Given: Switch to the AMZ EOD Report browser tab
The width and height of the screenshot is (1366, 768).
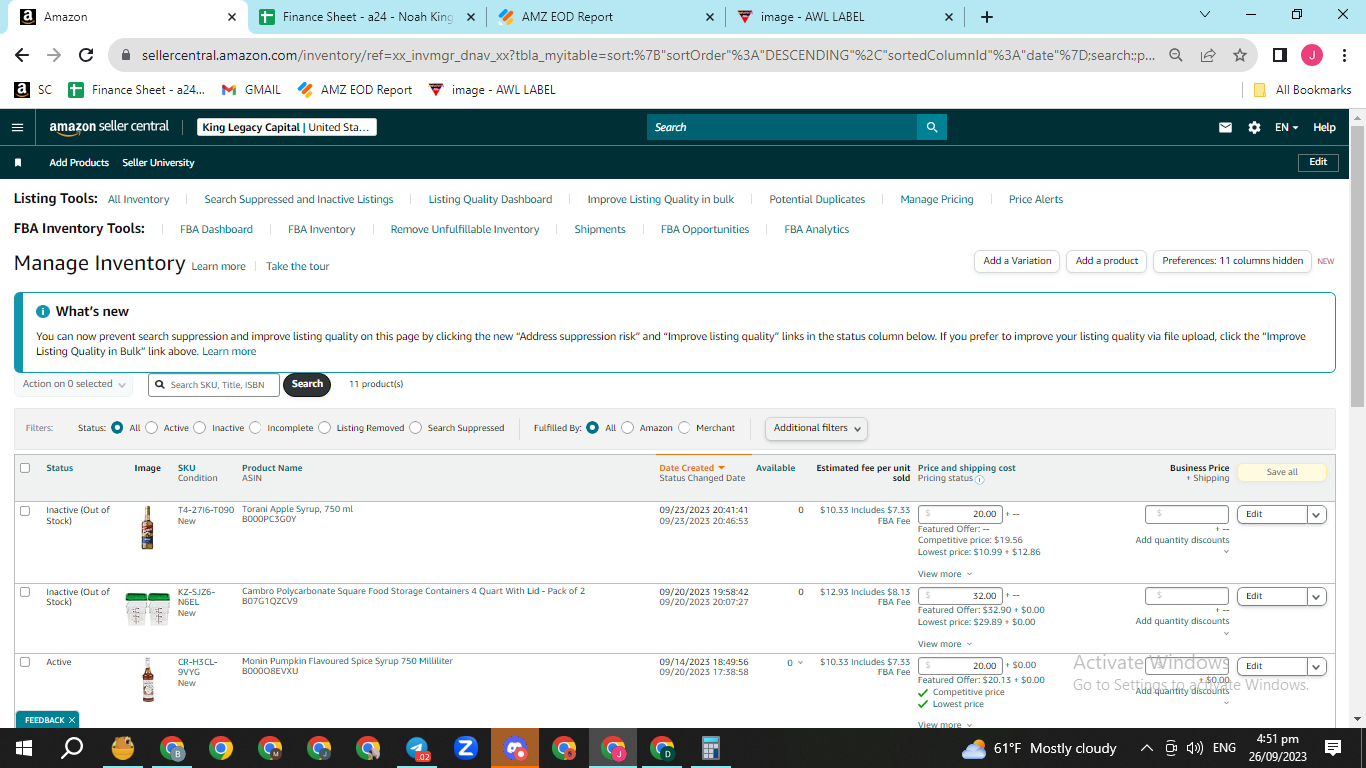Looking at the screenshot, I should [x=607, y=17].
